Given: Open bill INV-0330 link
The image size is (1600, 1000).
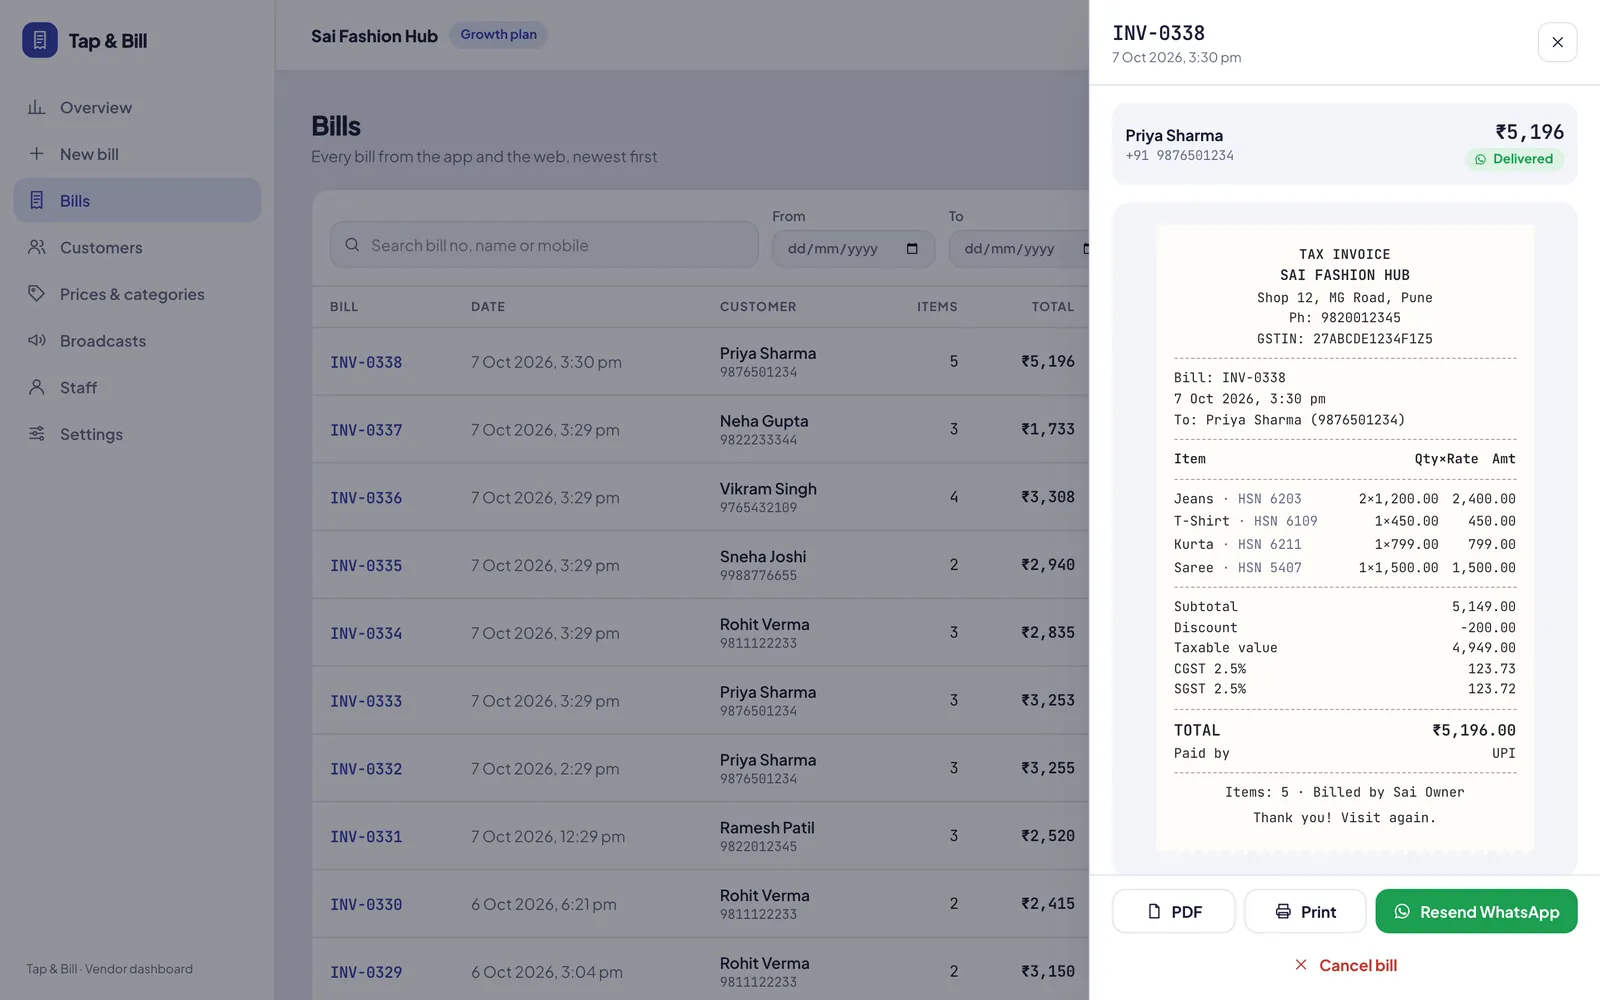Looking at the screenshot, I should (x=366, y=904).
